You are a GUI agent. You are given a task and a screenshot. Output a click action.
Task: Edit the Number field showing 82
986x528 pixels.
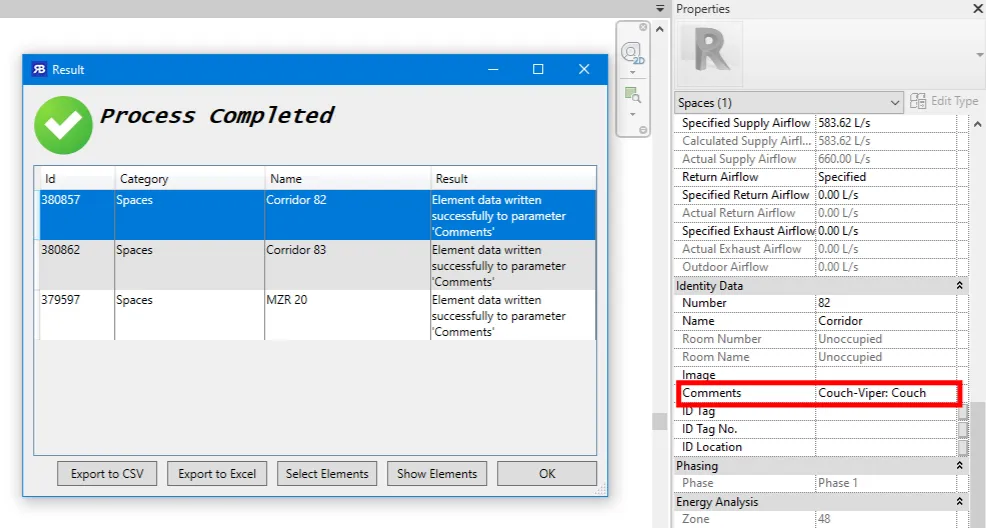tap(885, 303)
